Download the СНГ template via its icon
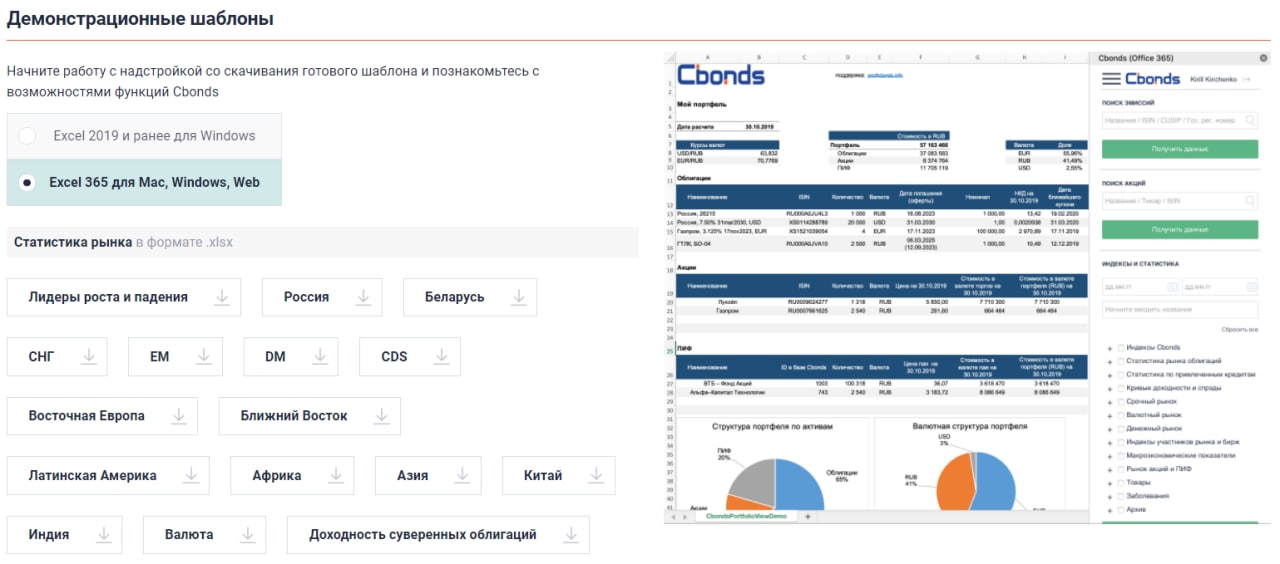1280x564 pixels. pyautogui.click(x=89, y=356)
